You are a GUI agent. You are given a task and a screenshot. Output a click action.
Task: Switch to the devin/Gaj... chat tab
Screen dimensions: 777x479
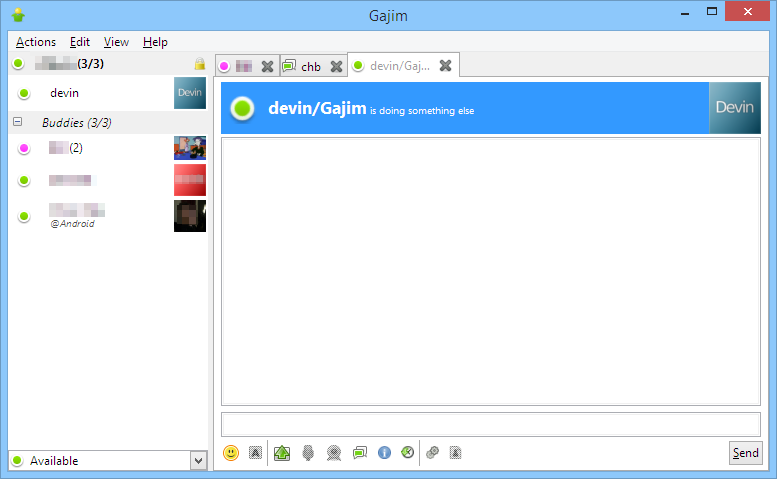pyautogui.click(x=400, y=65)
